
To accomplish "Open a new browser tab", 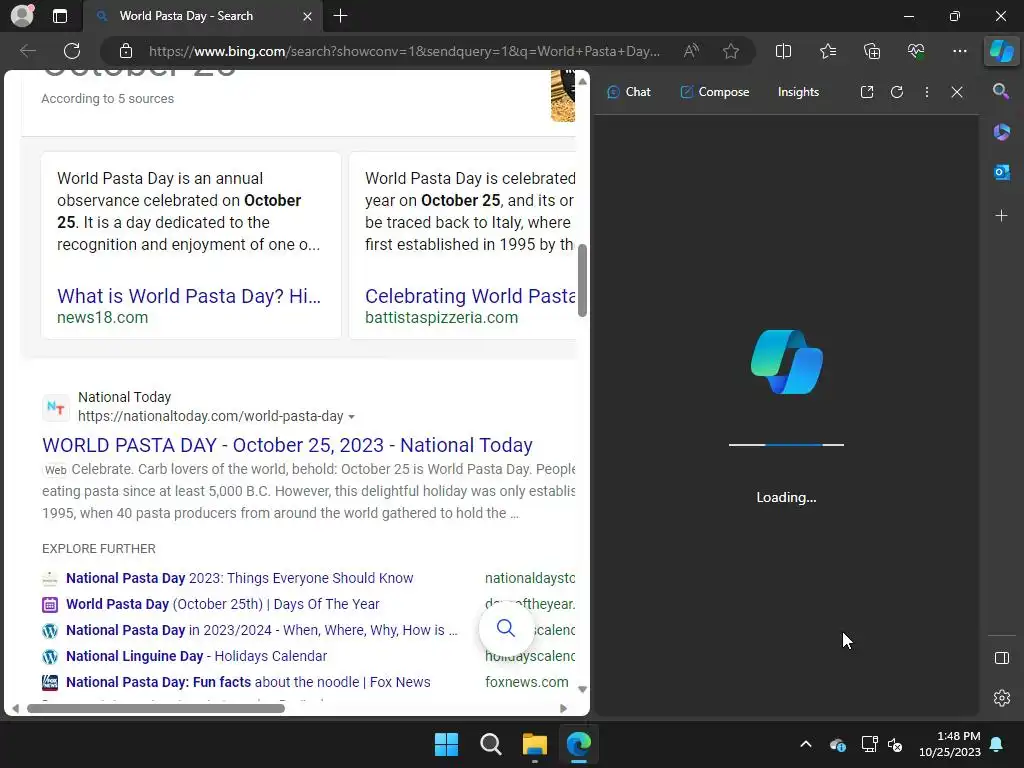I will pyautogui.click(x=340, y=16).
